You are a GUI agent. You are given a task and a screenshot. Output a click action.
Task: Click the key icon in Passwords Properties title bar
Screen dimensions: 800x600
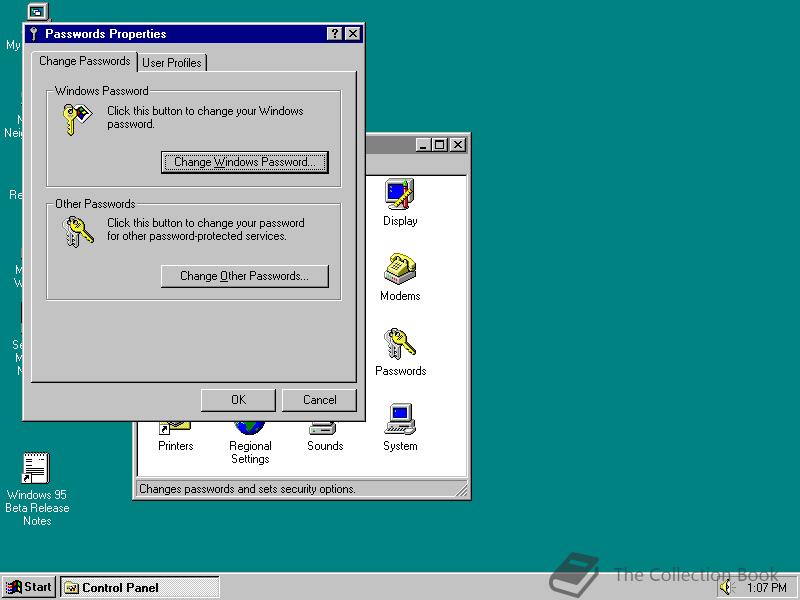(34, 34)
